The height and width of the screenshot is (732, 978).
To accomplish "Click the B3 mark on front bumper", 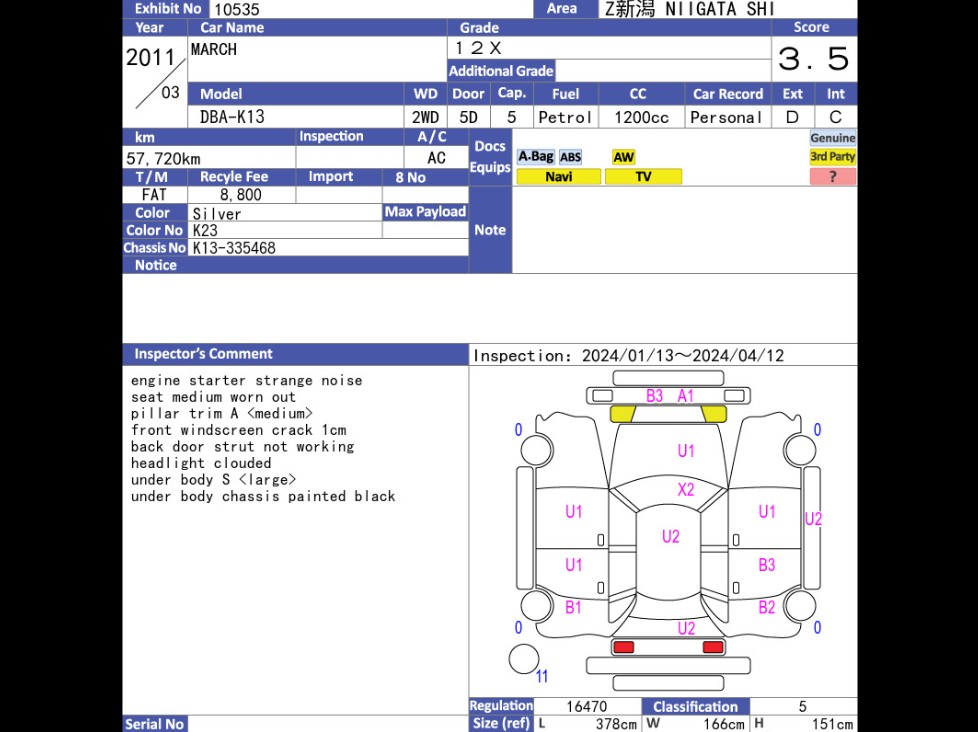I will 654,396.
